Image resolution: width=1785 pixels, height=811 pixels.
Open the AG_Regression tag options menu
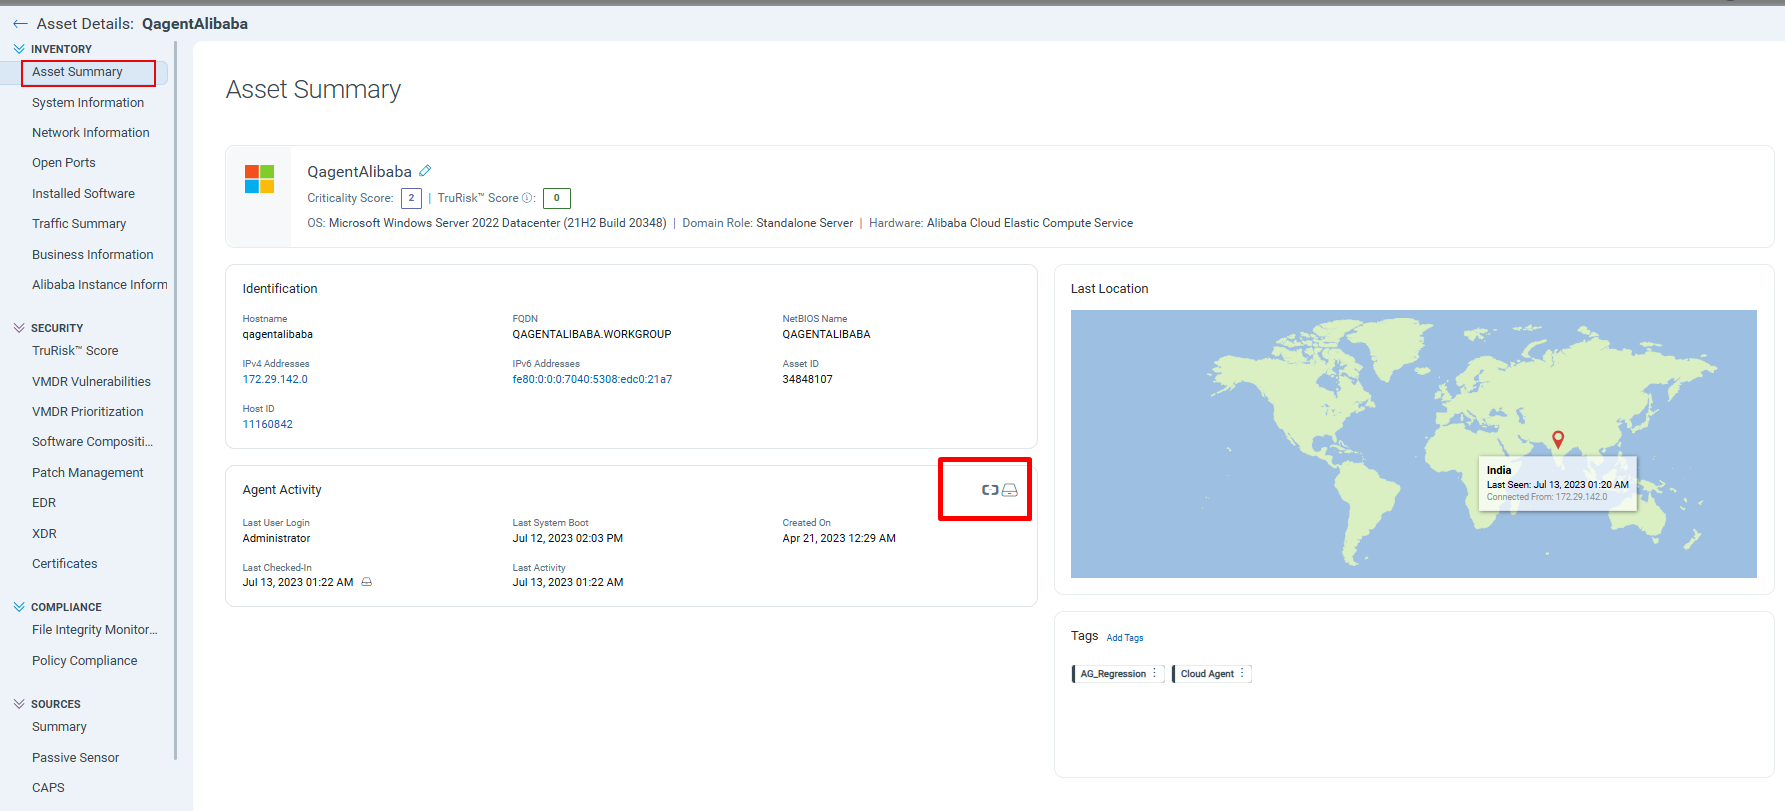[1155, 673]
